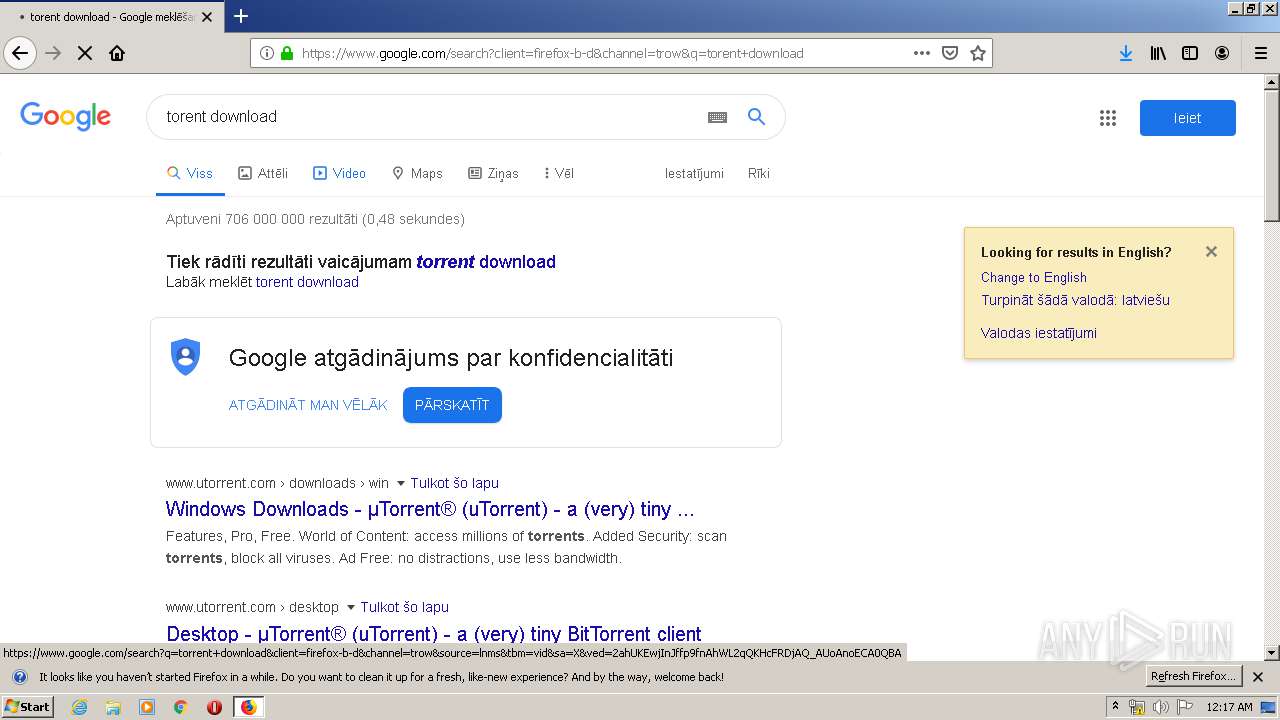
Task: Switch to the Ziņas news tab
Action: click(x=493, y=173)
